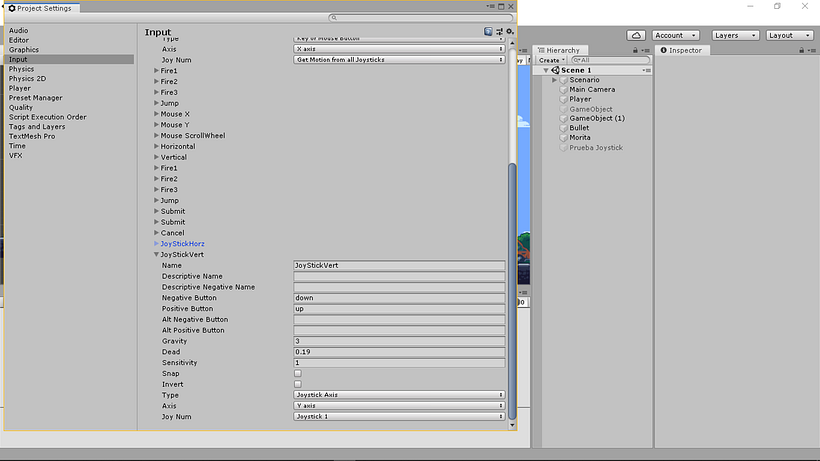Click the cloud services icon
The height and width of the screenshot is (461, 820).
[x=634, y=35]
